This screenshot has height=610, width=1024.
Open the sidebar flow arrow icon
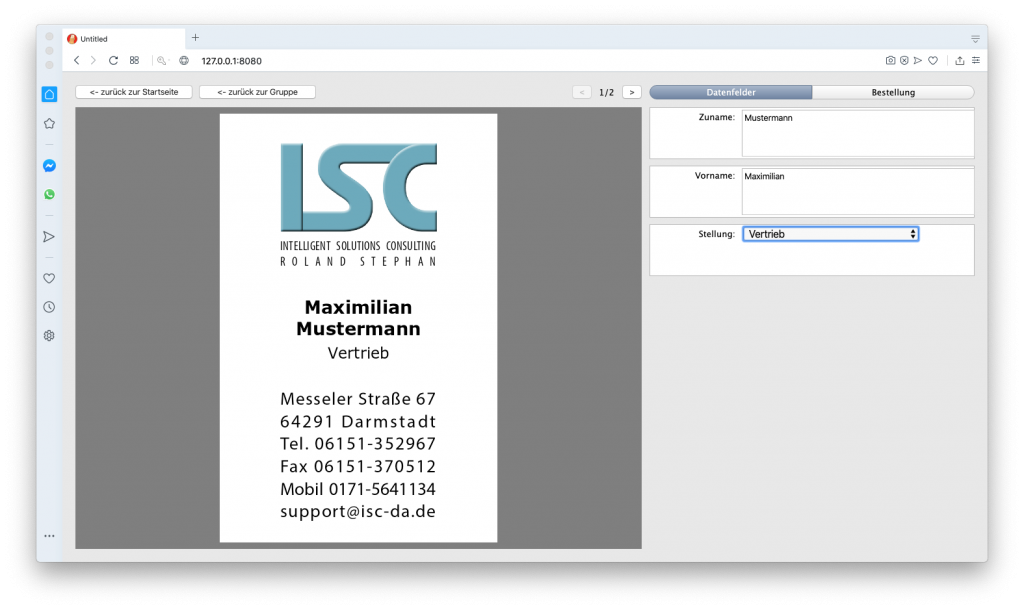(49, 236)
